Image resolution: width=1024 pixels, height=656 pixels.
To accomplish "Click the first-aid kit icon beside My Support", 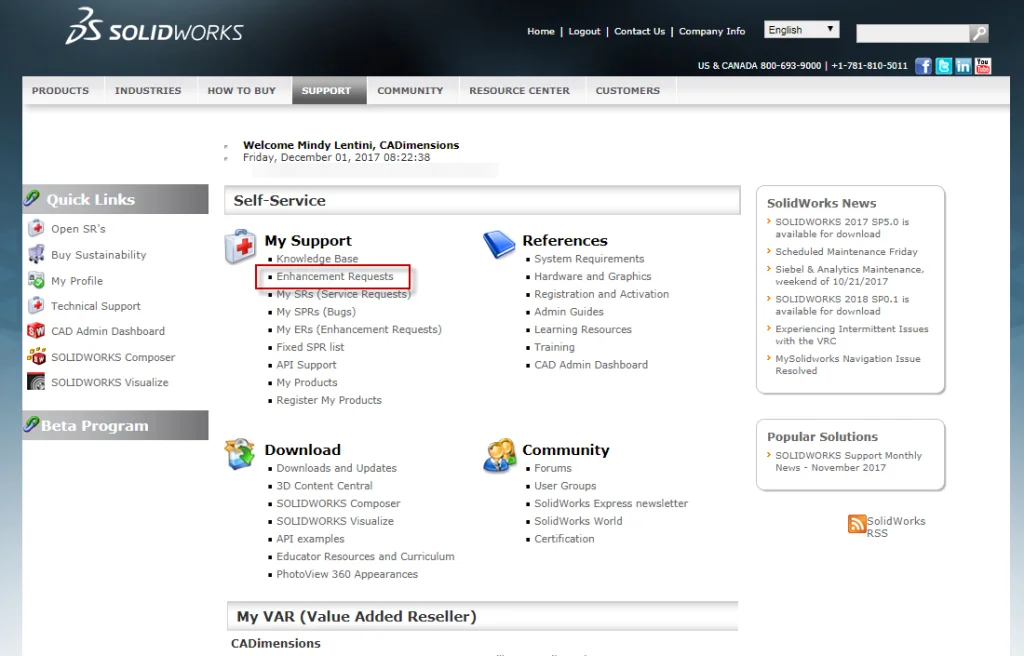I will [x=238, y=247].
